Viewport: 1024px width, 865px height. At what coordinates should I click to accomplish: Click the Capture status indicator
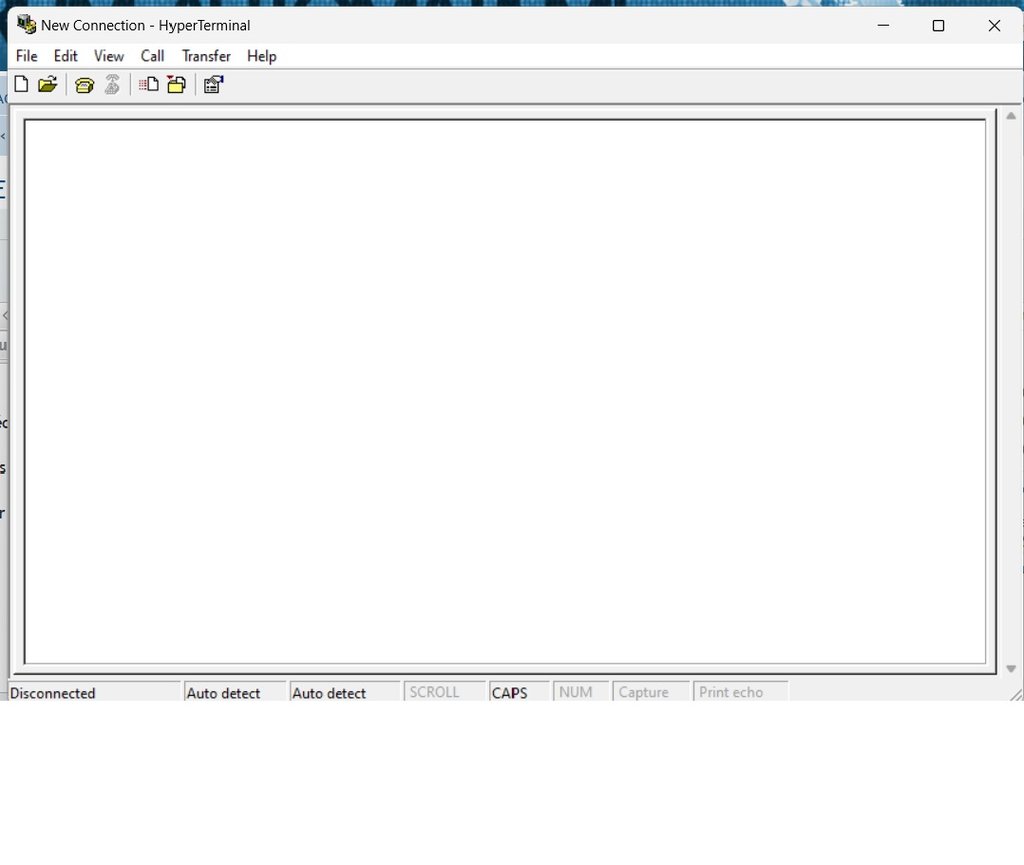[650, 692]
